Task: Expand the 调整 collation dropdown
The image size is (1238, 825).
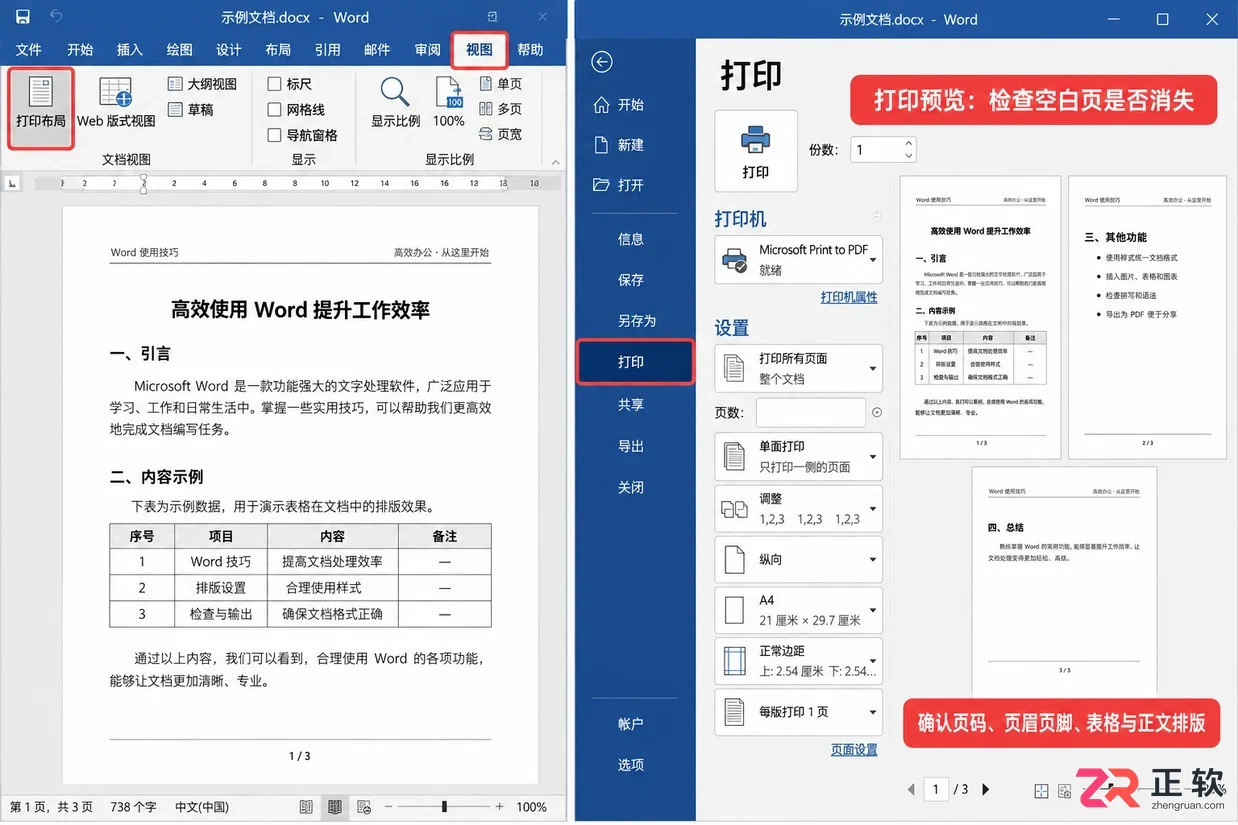Action: (x=799, y=508)
